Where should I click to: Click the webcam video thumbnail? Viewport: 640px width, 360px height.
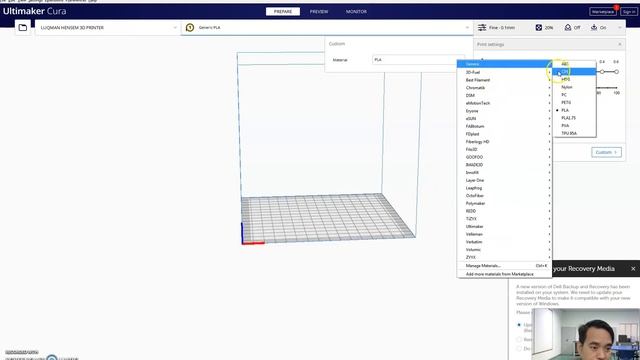586,334
